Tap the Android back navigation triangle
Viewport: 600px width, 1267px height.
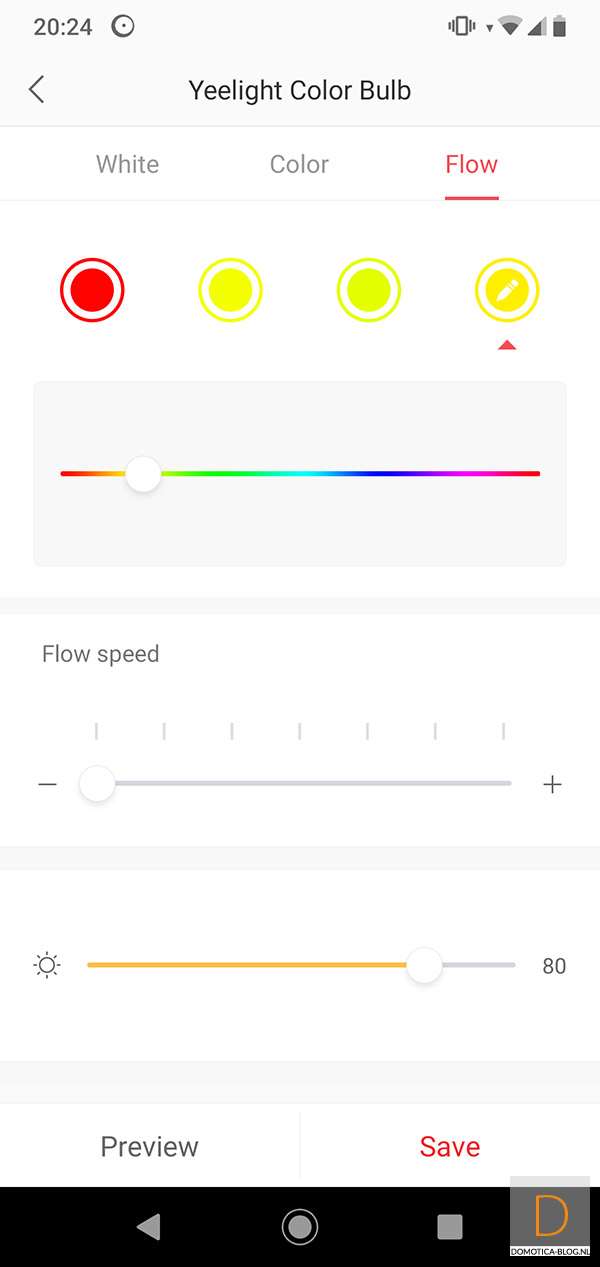coord(149,1227)
